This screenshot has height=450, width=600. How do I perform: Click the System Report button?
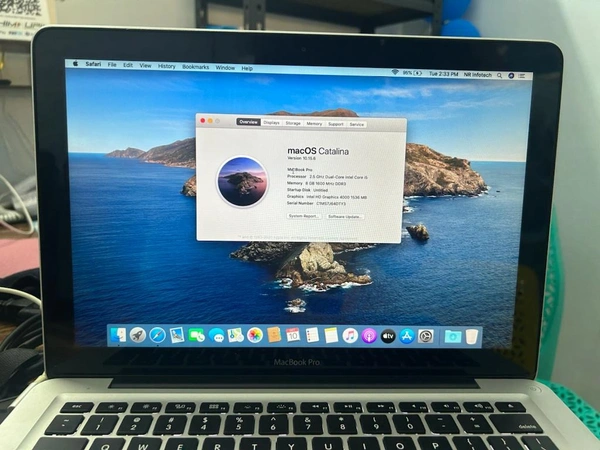pyautogui.click(x=303, y=216)
